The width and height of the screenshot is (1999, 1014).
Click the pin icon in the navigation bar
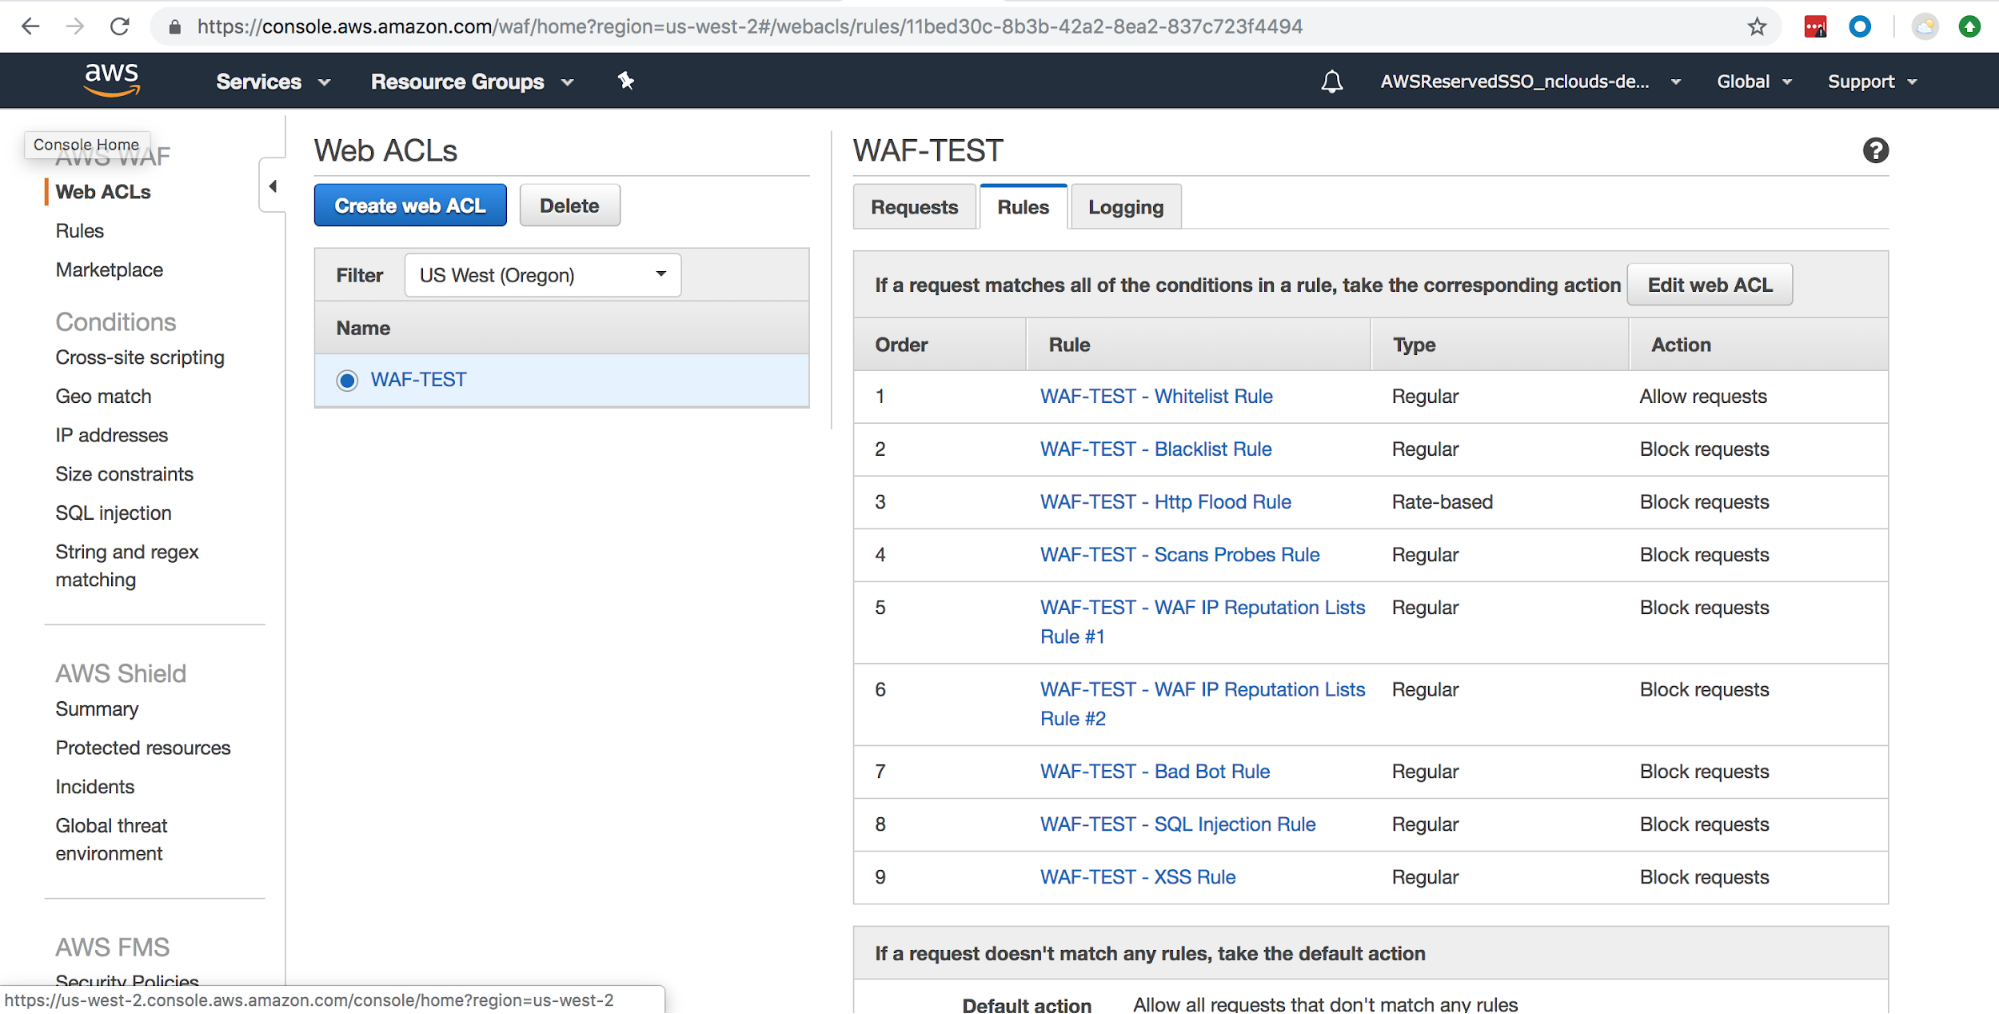[x=626, y=81]
